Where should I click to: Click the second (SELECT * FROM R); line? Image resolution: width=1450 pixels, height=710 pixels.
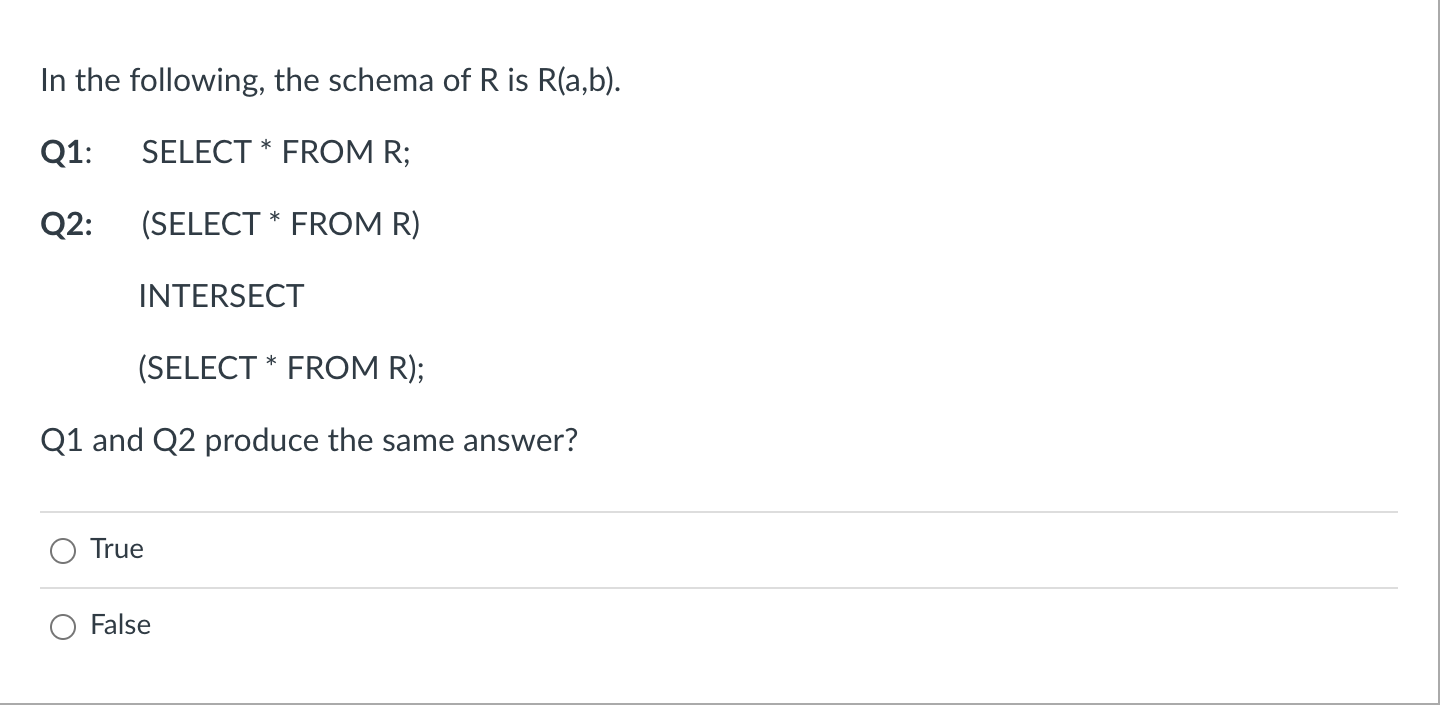[281, 368]
